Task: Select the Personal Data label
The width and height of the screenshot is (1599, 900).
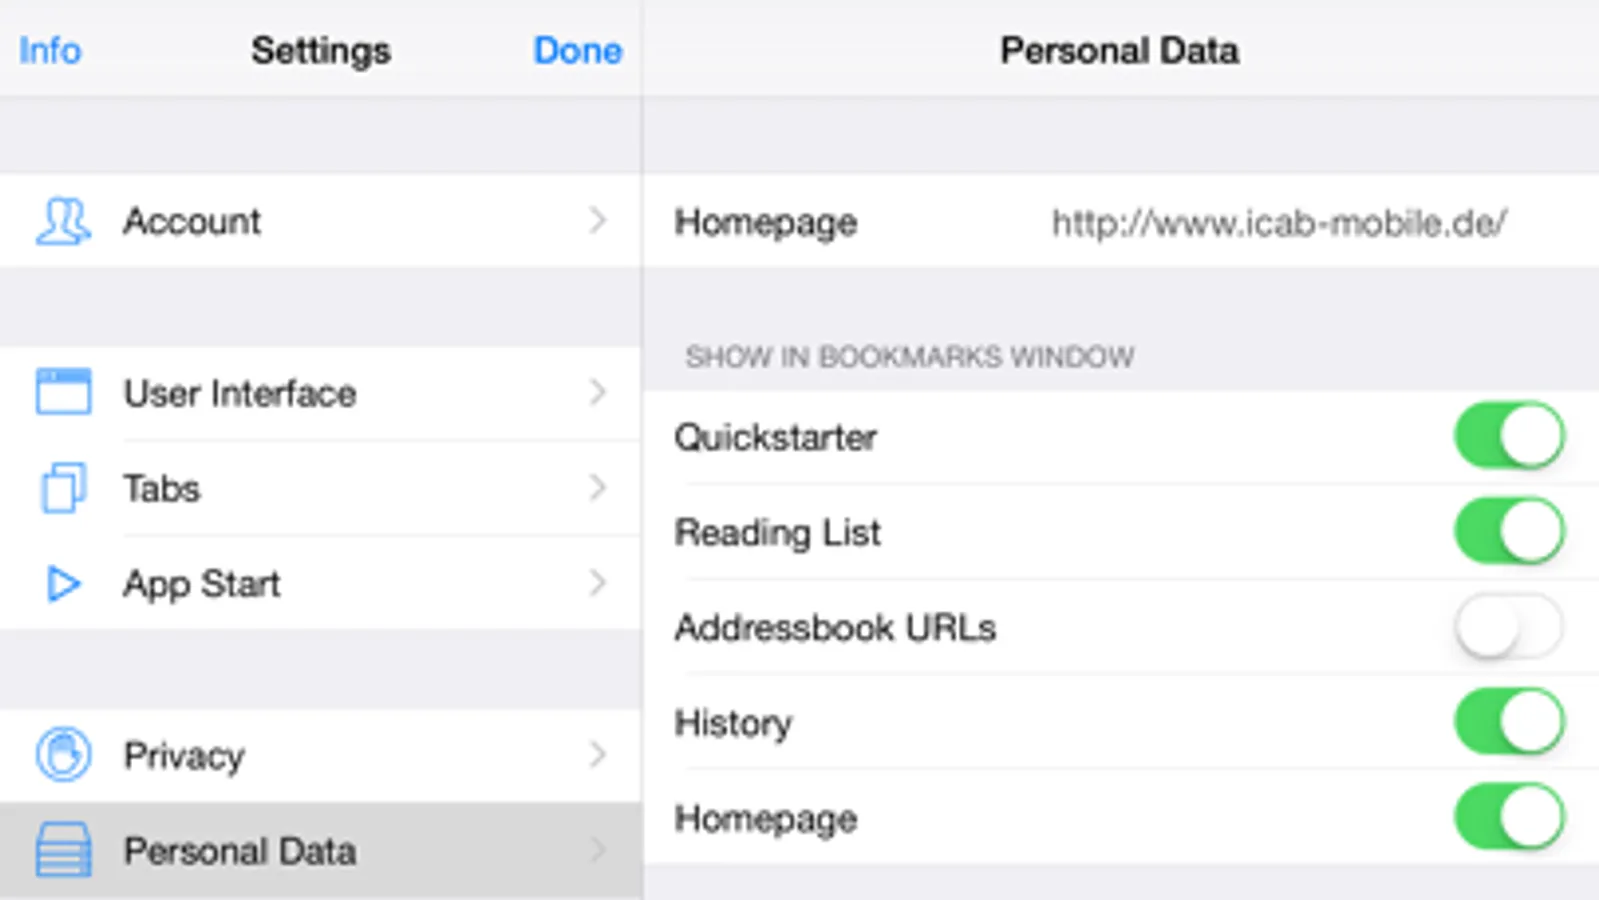Action: 240,851
